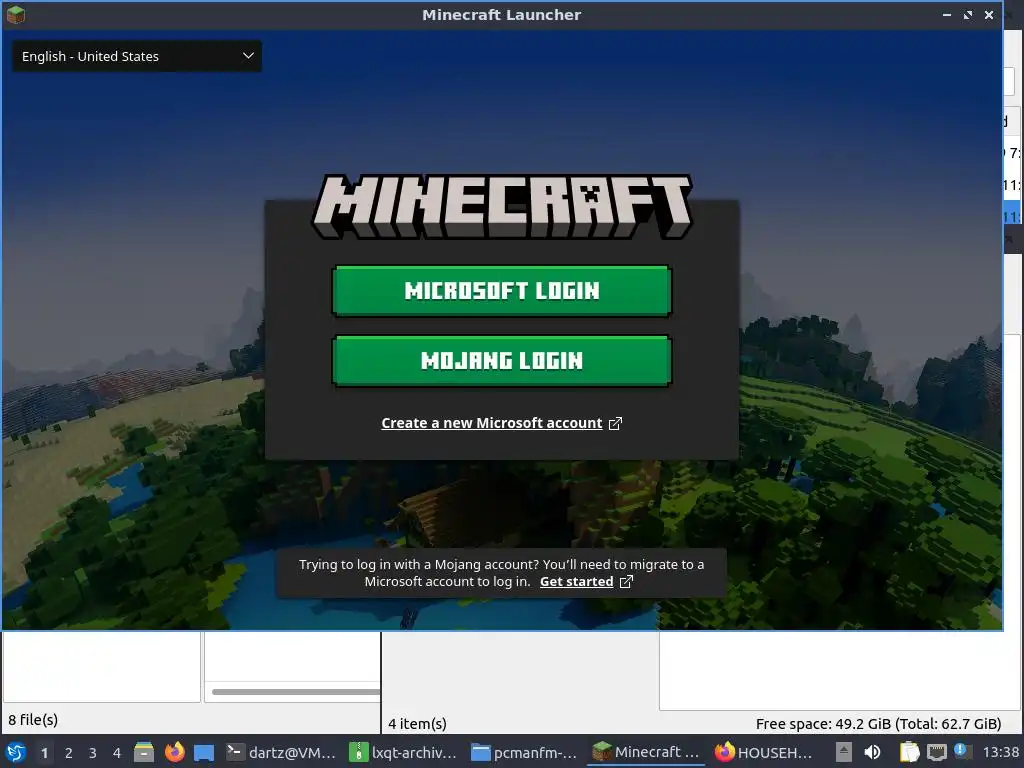Switch to the pcmanfm taskbar item
The width and height of the screenshot is (1024, 768).
click(x=525, y=752)
